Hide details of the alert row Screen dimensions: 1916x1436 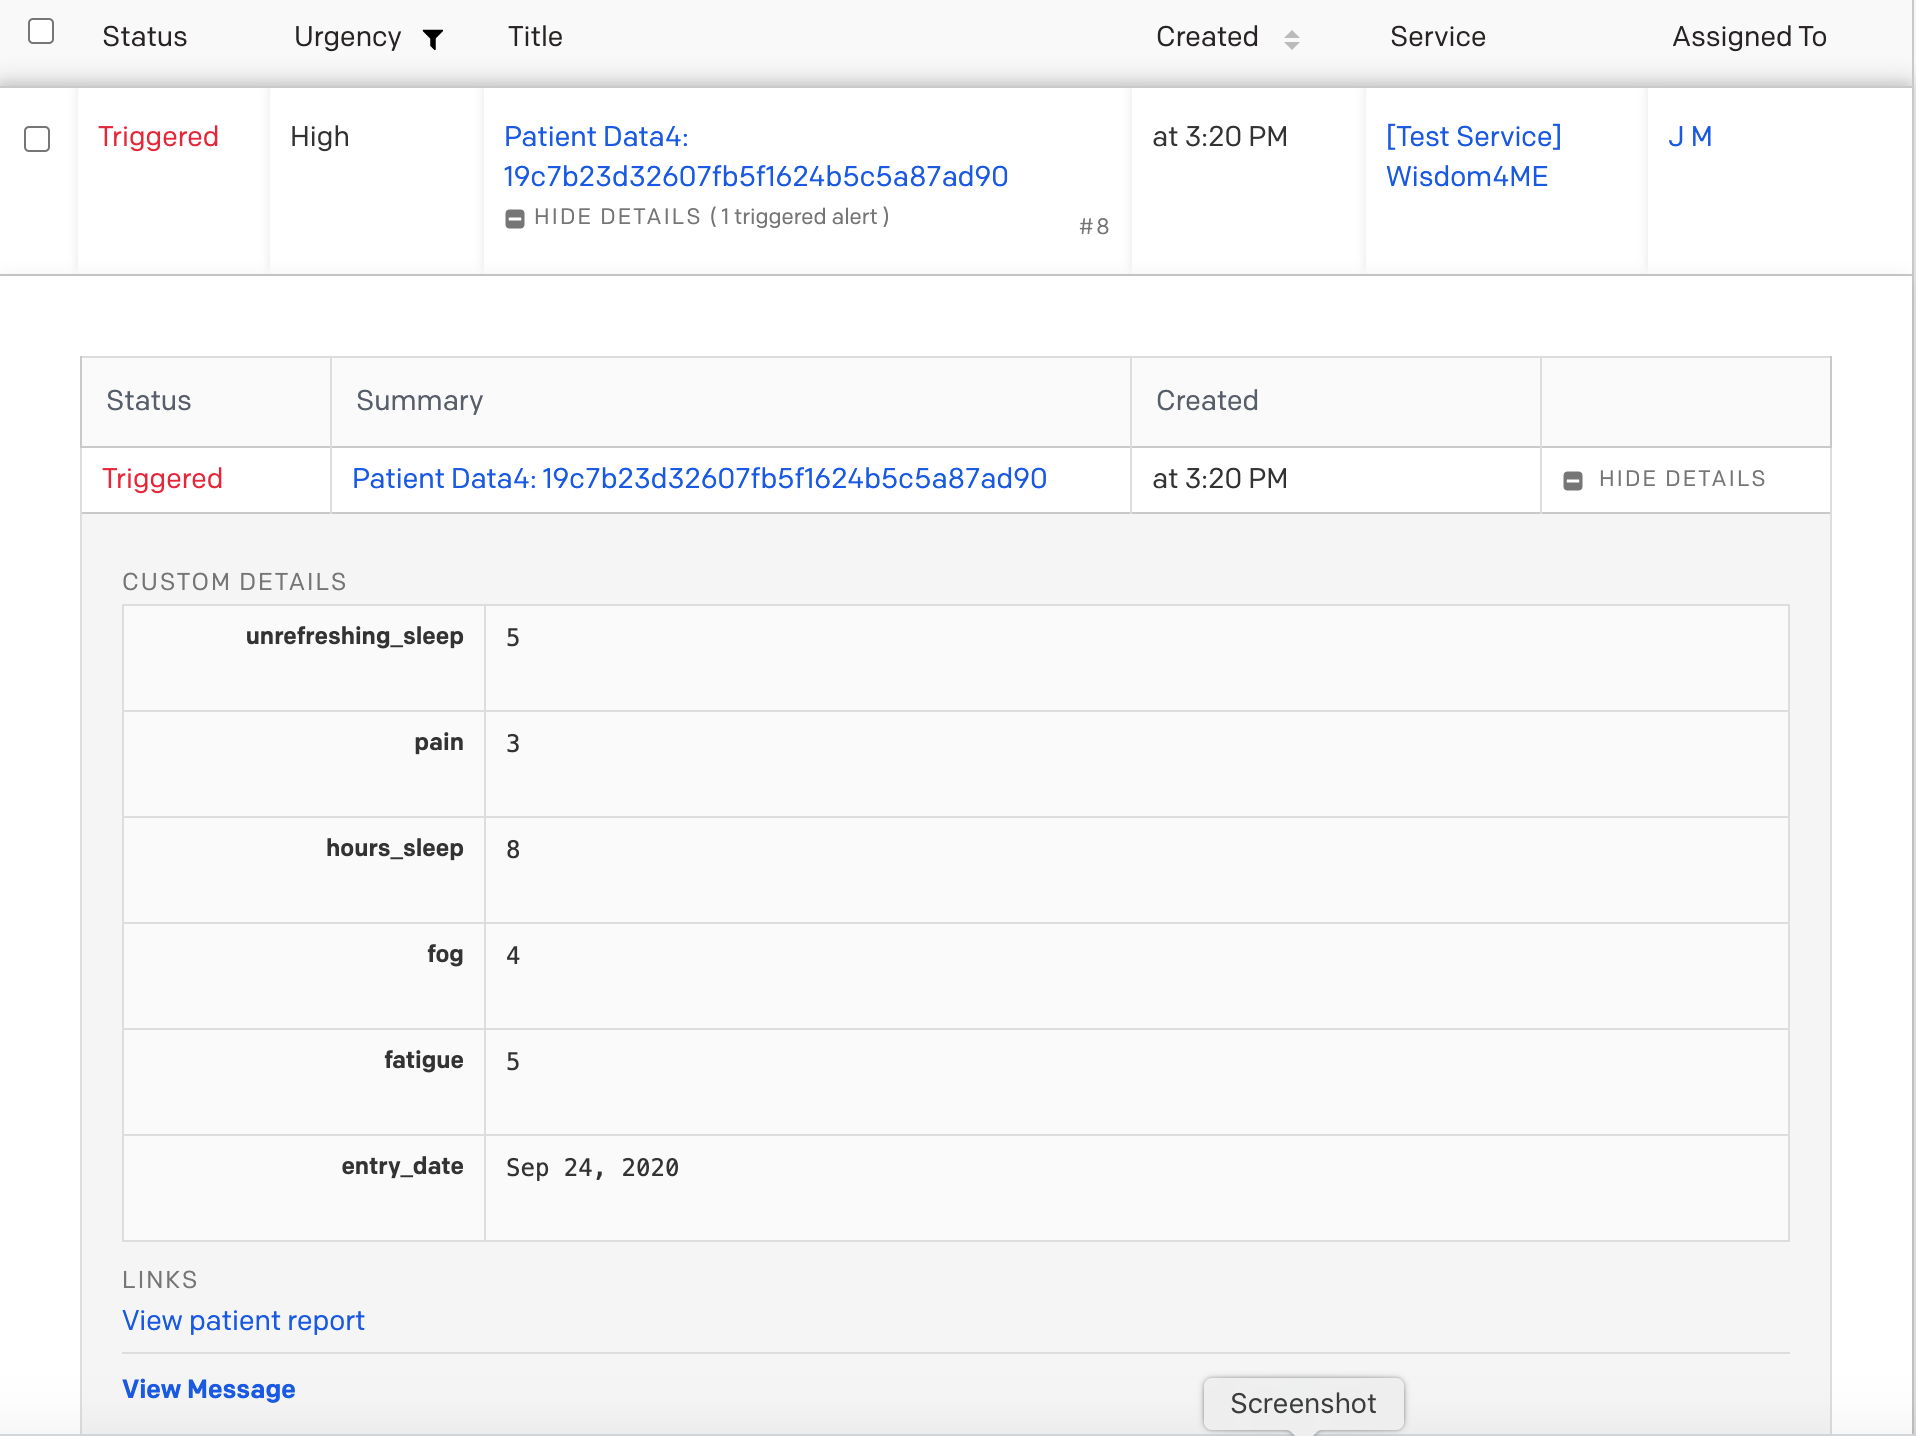(x=1665, y=479)
